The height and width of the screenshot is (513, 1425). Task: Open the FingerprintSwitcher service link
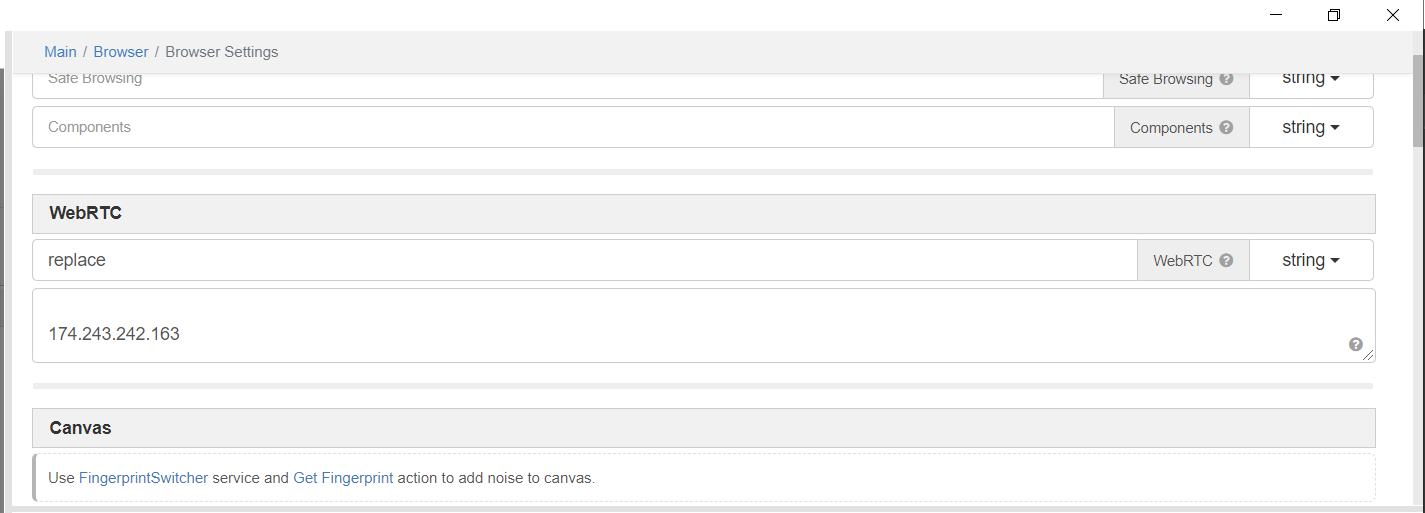click(x=143, y=478)
